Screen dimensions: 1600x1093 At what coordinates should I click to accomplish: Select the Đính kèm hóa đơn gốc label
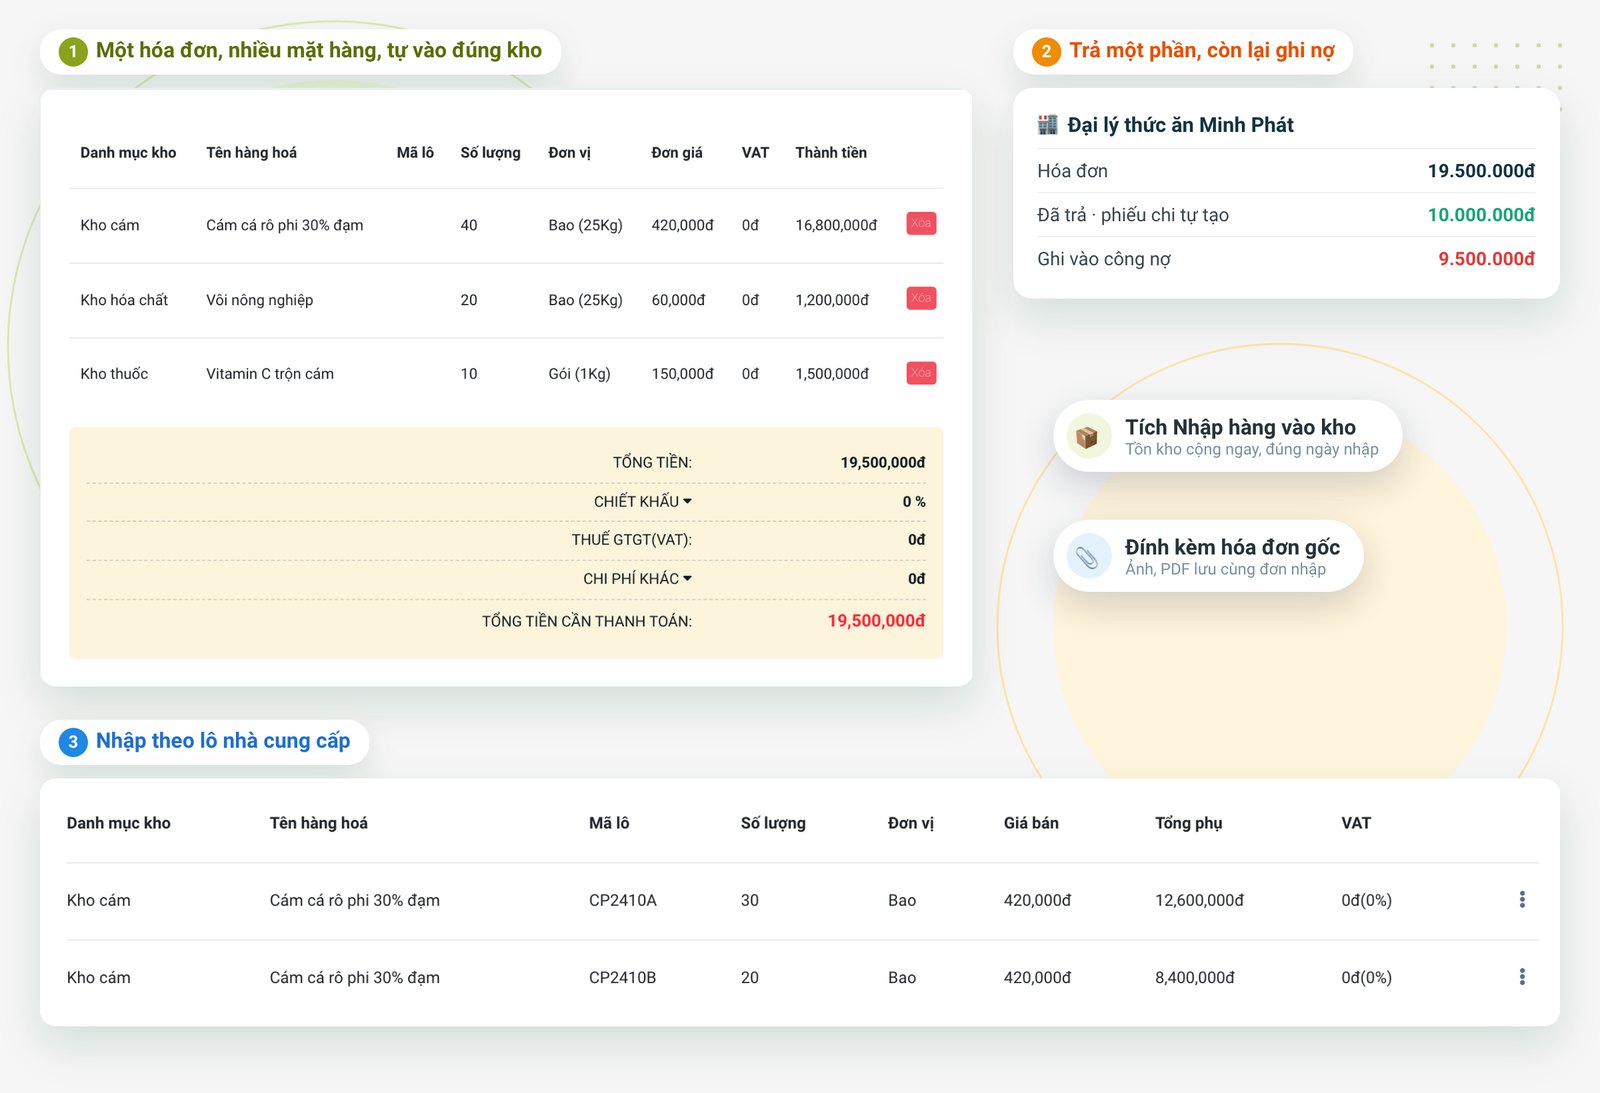pos(1232,547)
